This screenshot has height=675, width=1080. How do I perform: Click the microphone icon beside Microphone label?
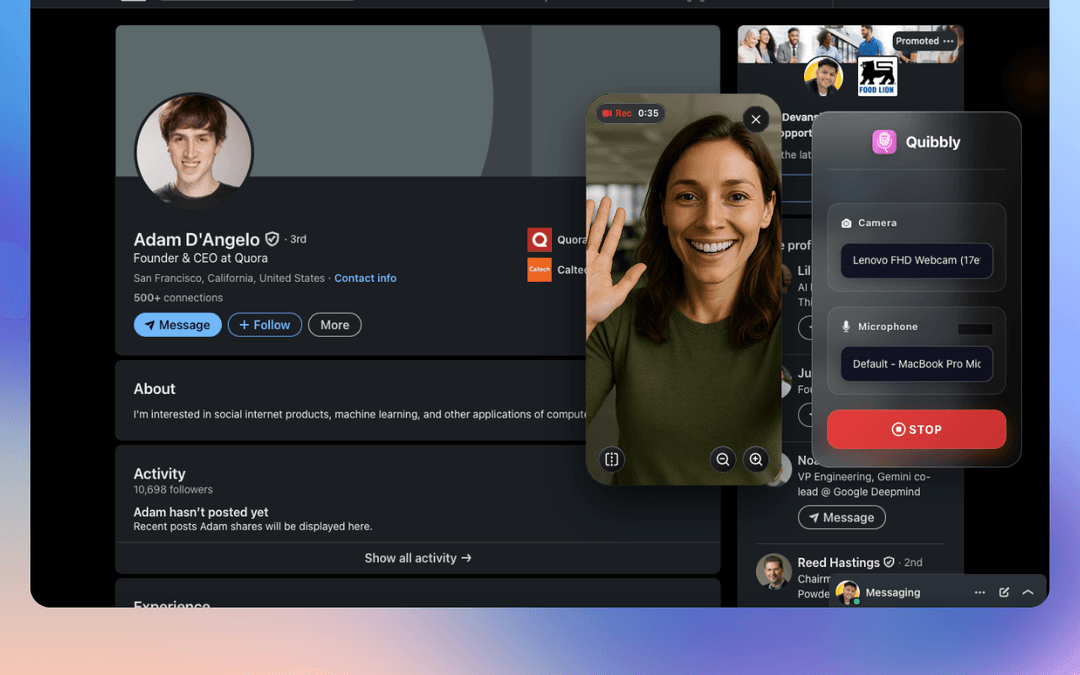(846, 326)
